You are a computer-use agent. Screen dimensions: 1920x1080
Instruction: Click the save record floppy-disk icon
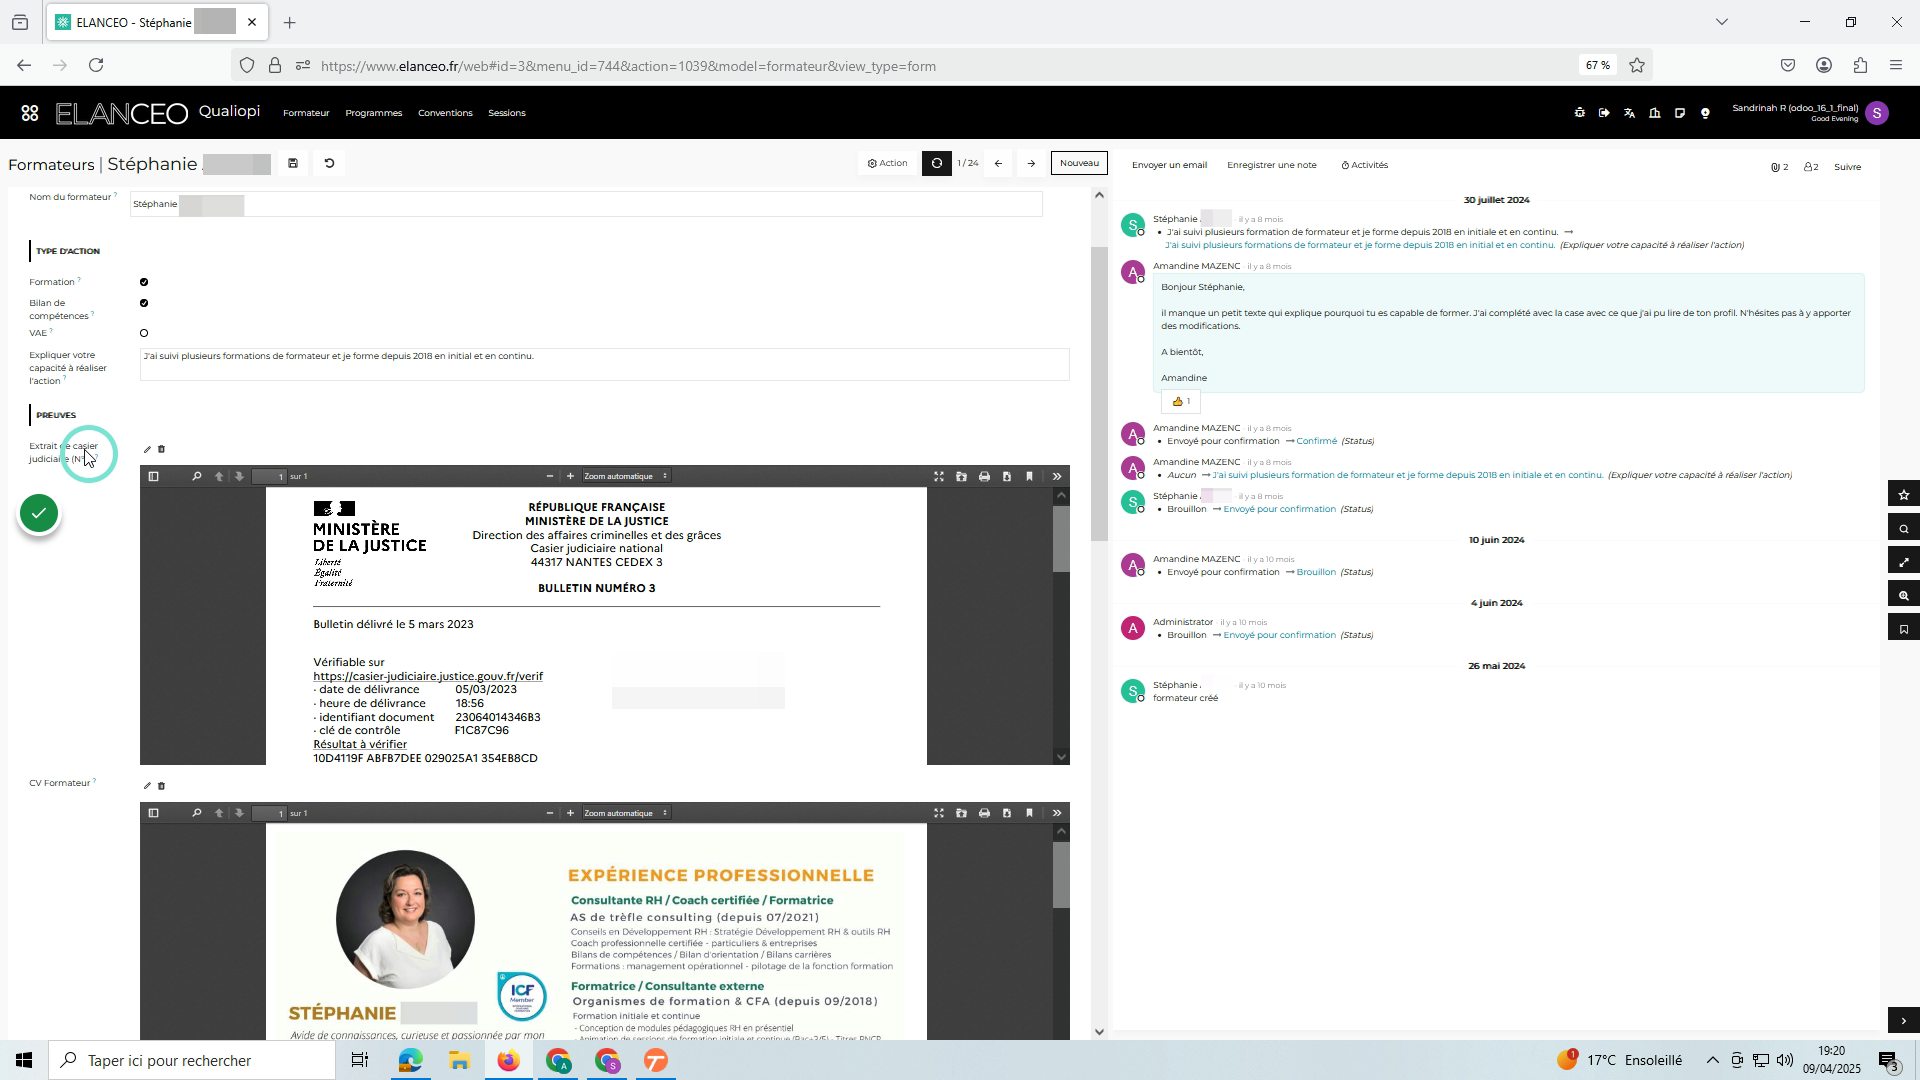pyautogui.click(x=293, y=163)
